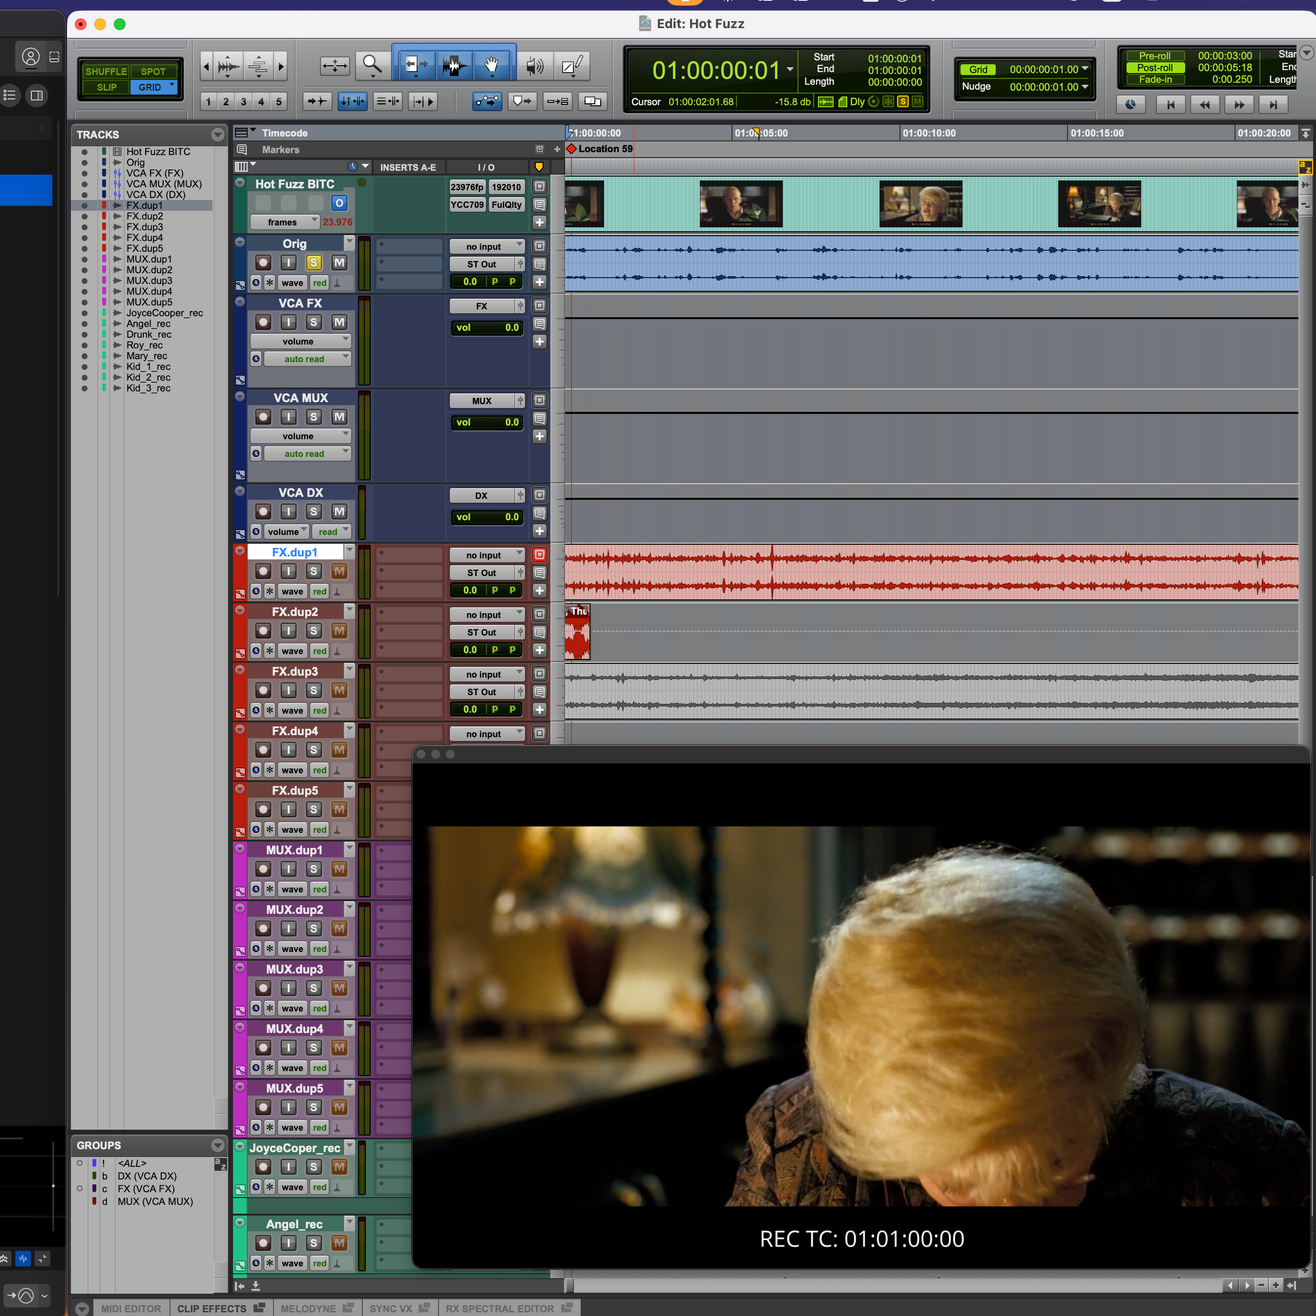Select the Scrubber speaker tool
This screenshot has width=1316, height=1316.
(x=535, y=66)
